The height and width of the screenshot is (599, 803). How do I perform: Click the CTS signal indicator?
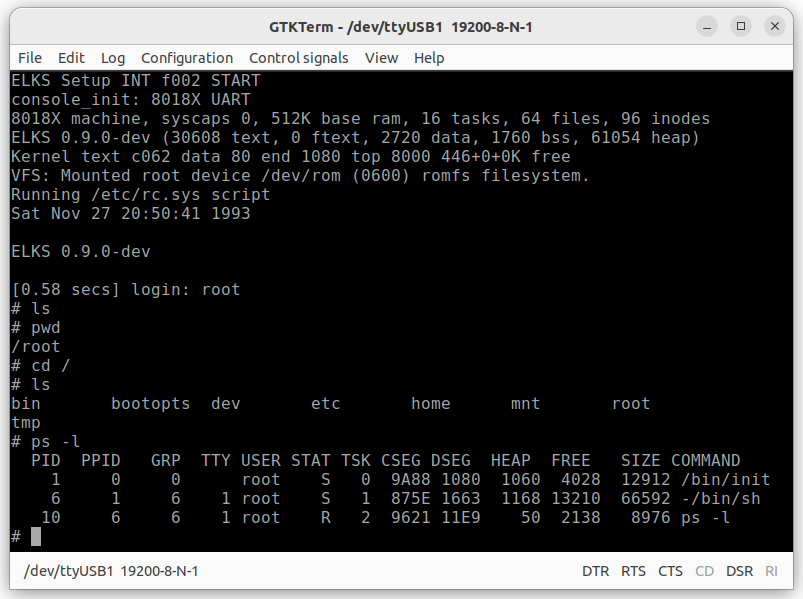point(670,571)
